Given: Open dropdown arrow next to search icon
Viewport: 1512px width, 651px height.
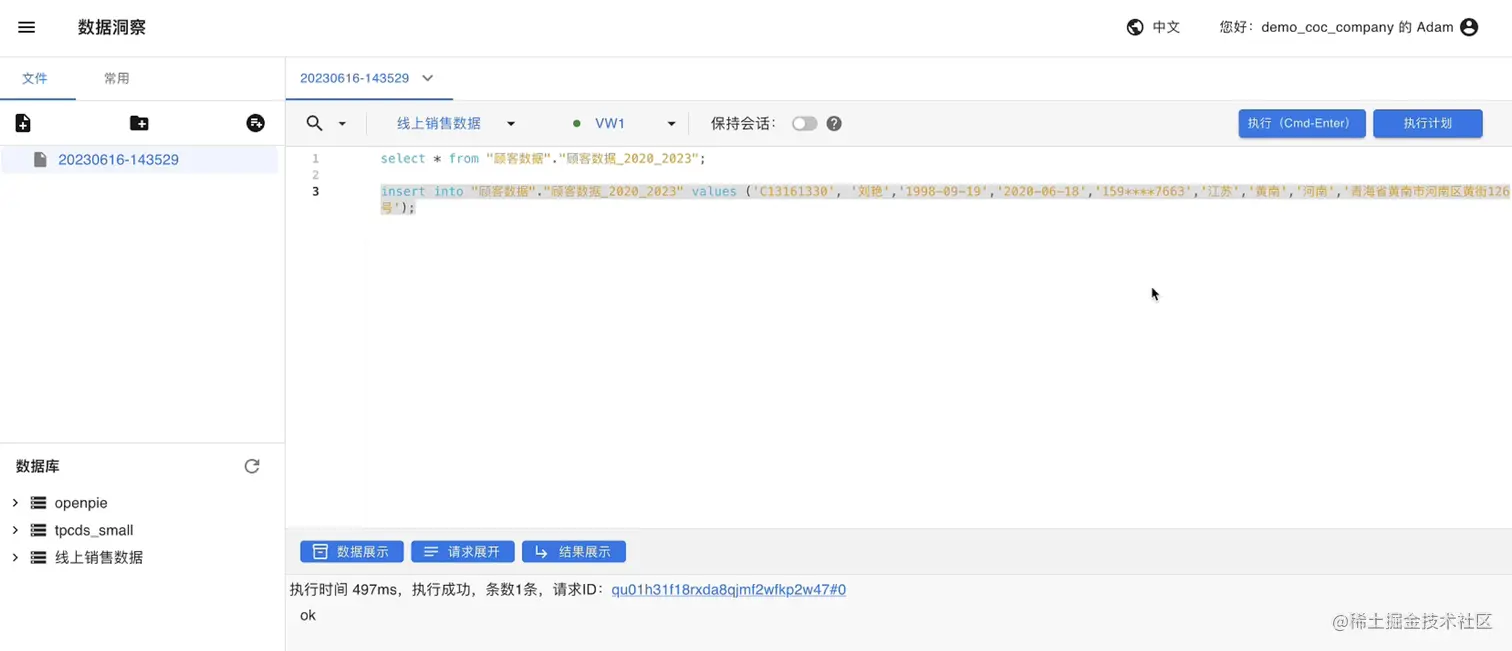Looking at the screenshot, I should click(x=342, y=124).
